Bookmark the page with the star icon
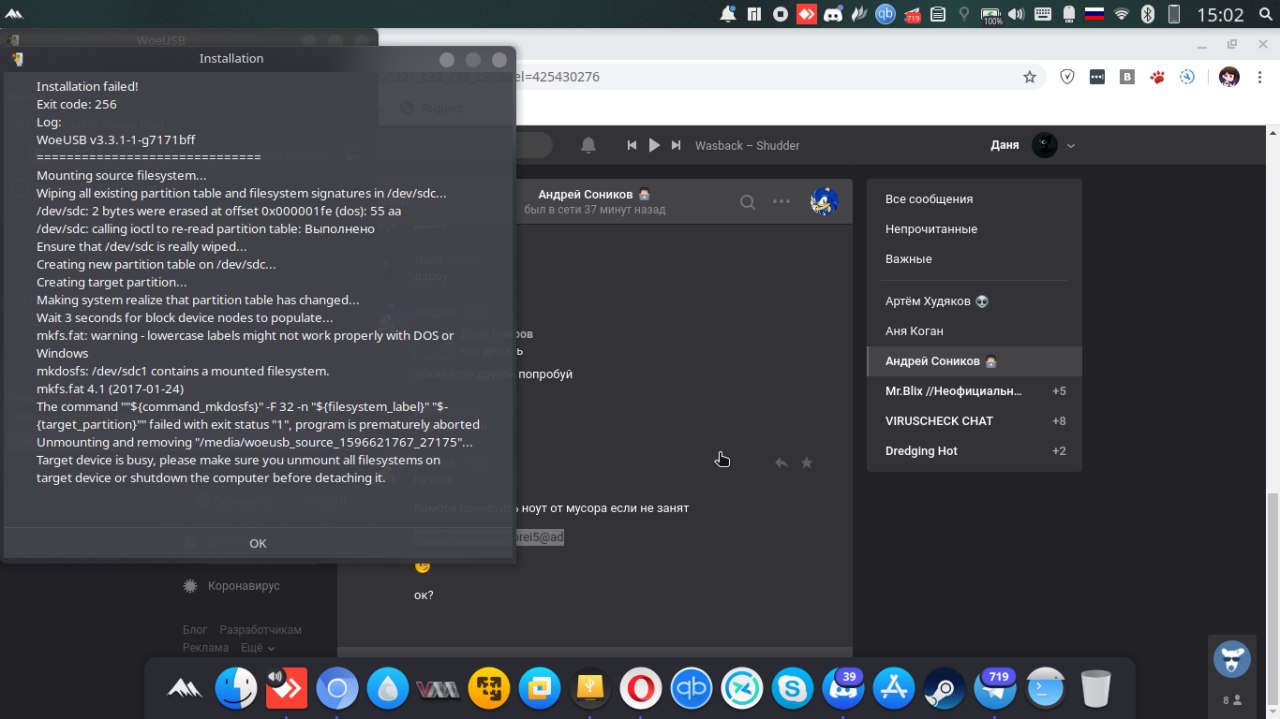 (x=1029, y=77)
